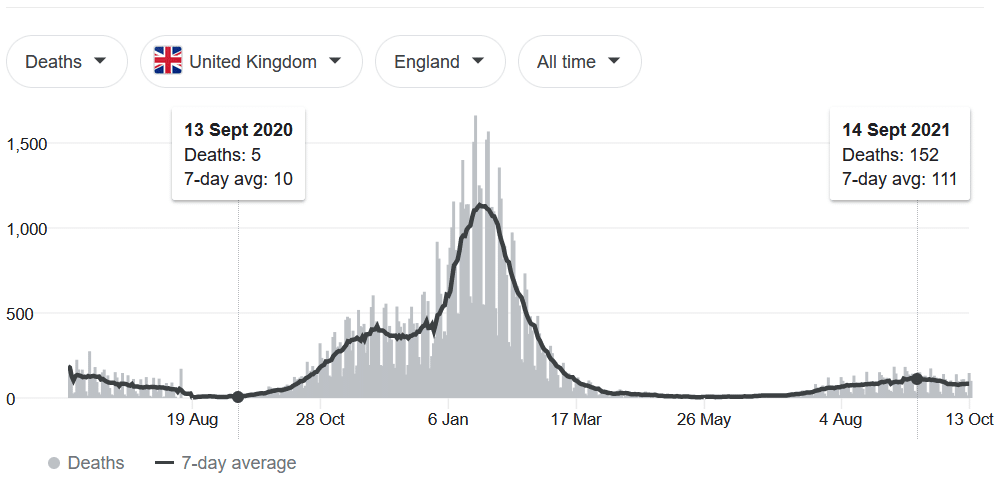Click the caret arrow next to All time
This screenshot has height=490, width=1003.
(613, 61)
